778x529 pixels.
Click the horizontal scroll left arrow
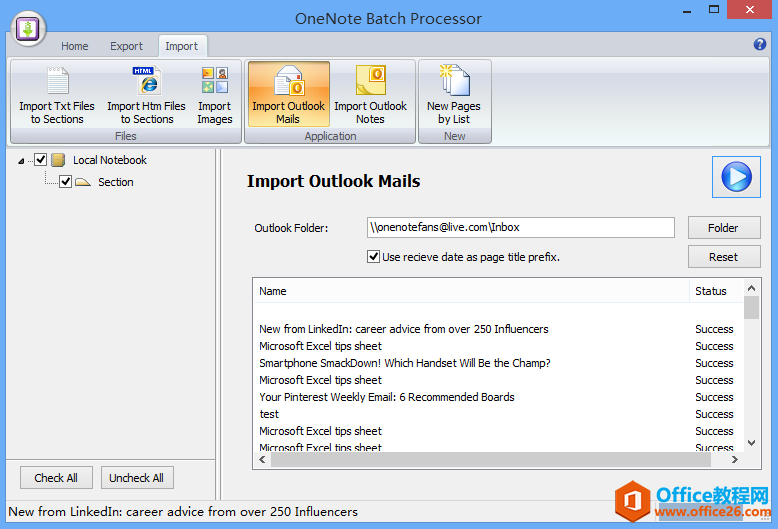(262, 460)
